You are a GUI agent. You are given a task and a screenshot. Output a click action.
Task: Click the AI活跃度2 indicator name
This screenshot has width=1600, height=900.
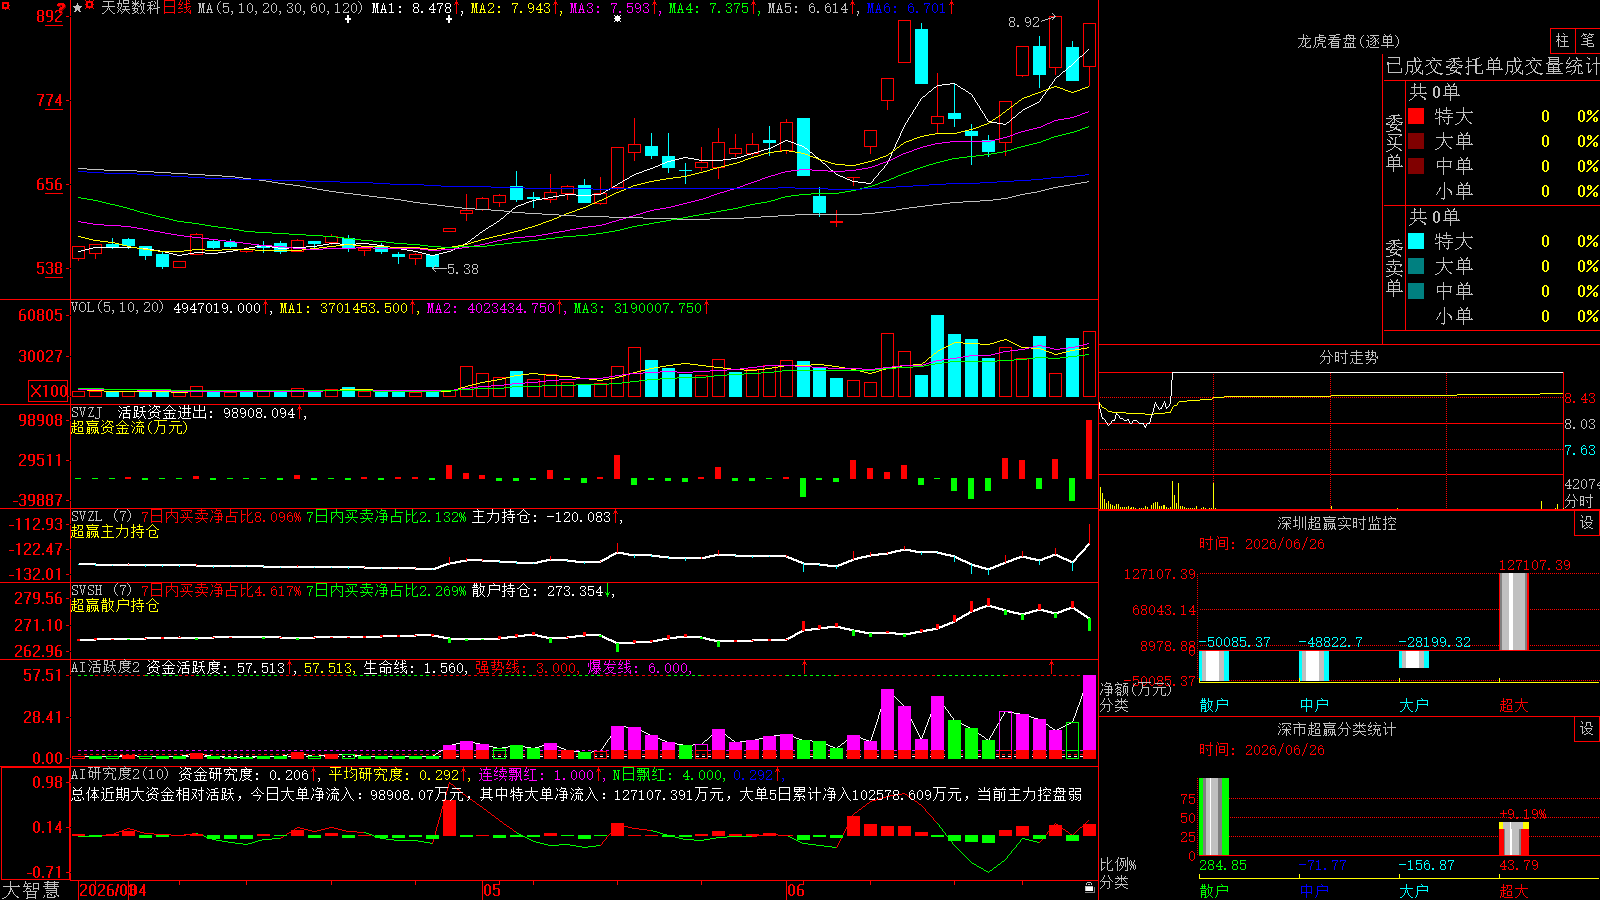click(105, 667)
